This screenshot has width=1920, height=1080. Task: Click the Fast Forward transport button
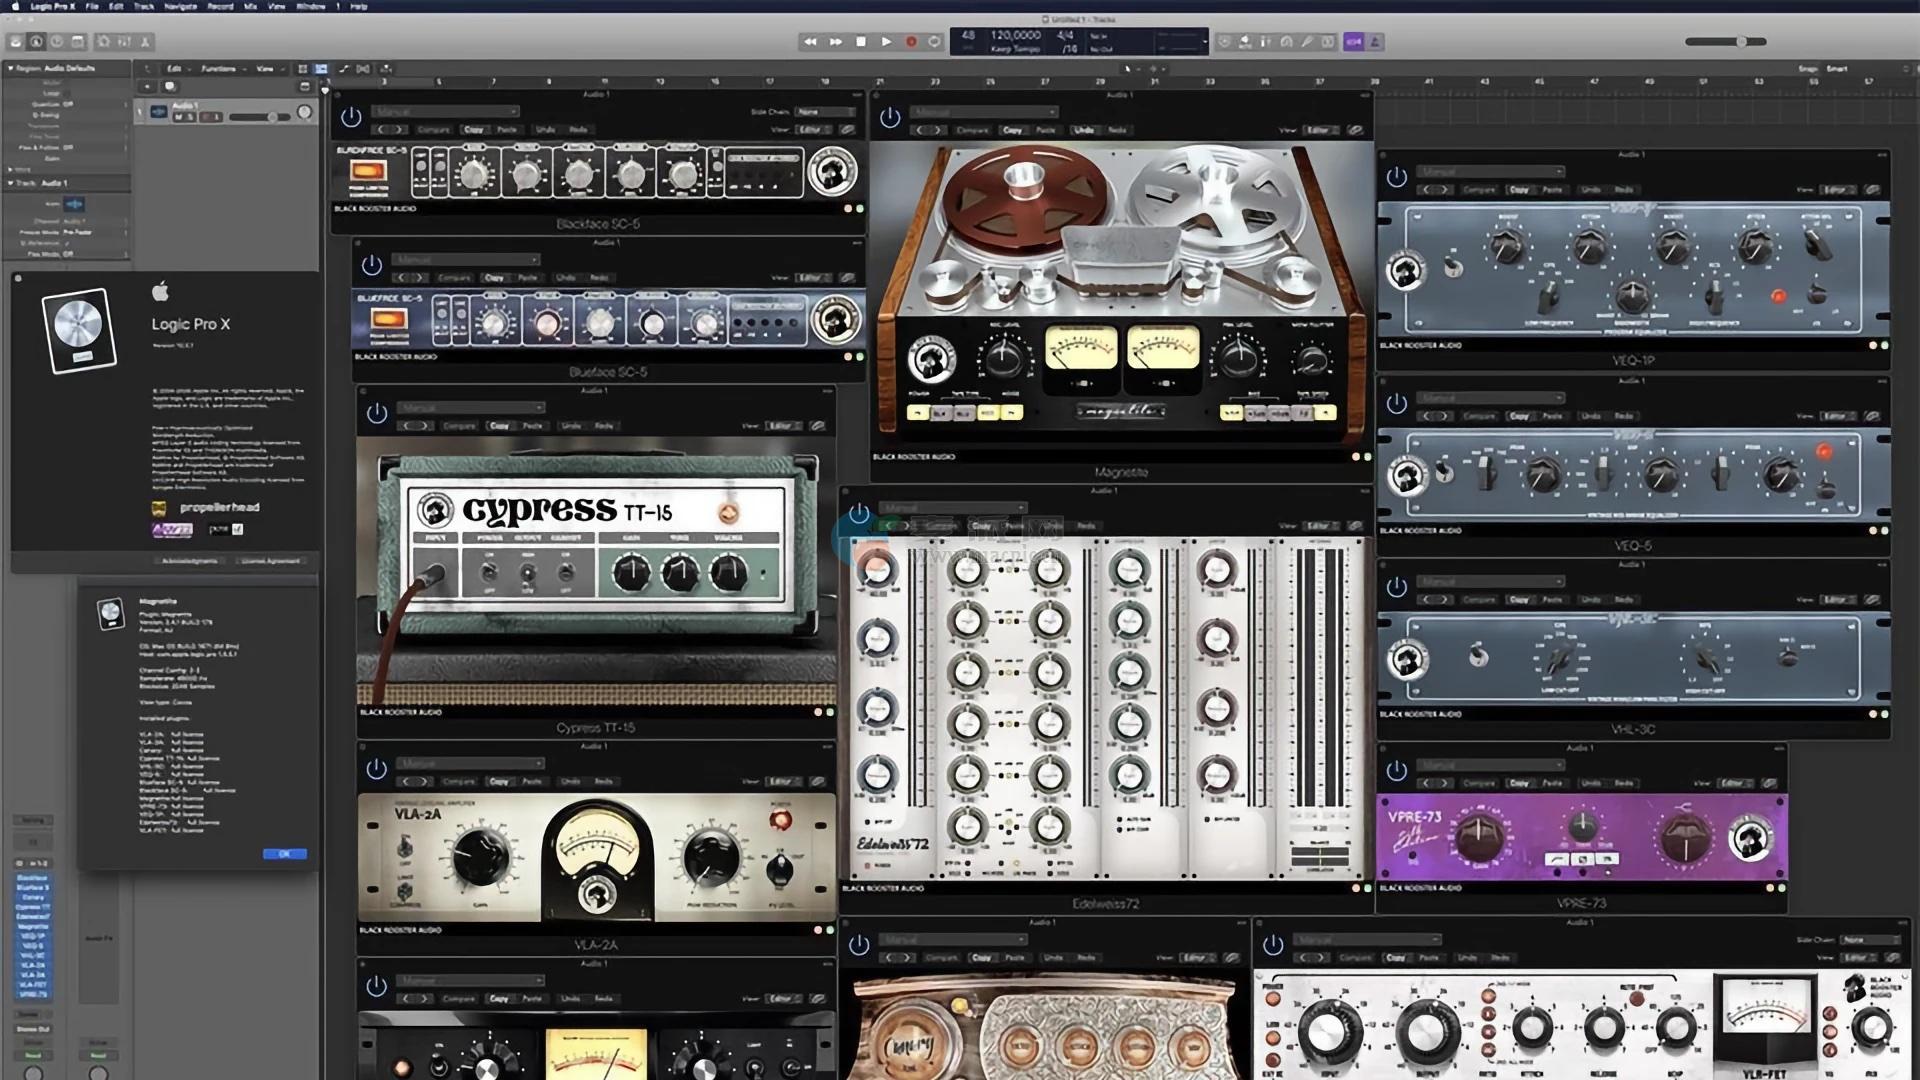pyautogui.click(x=835, y=42)
